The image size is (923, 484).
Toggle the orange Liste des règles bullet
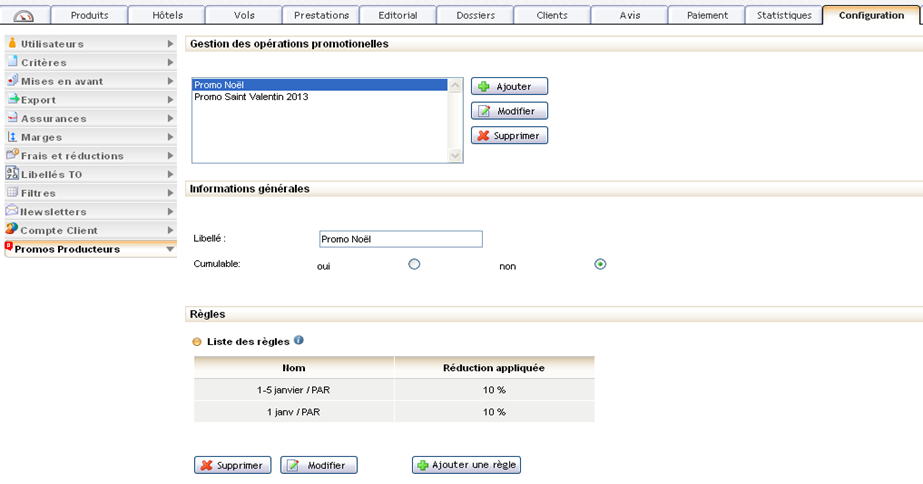tap(196, 342)
